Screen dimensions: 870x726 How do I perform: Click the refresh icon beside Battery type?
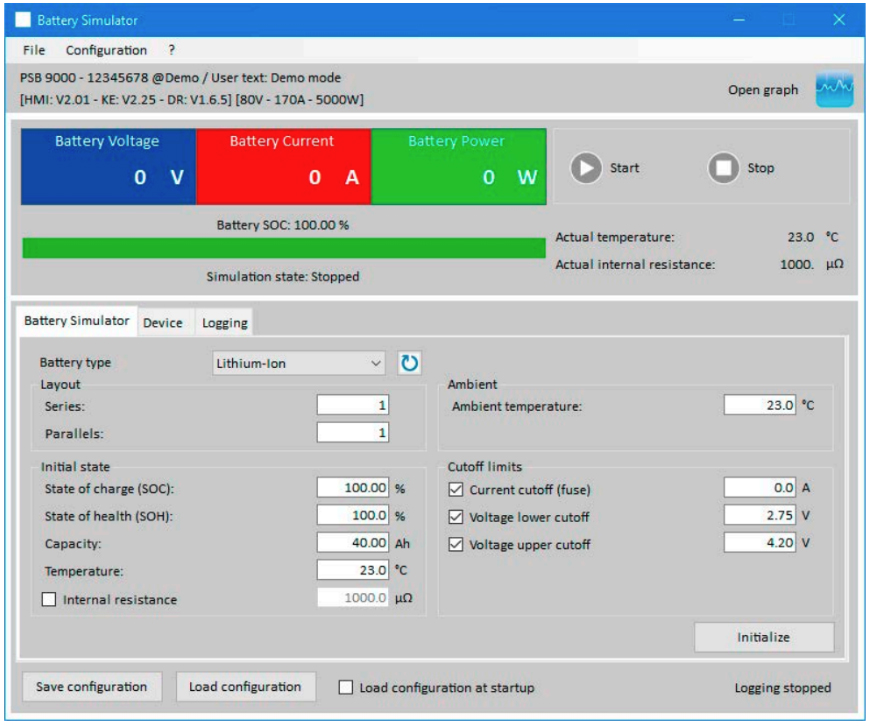pos(409,363)
